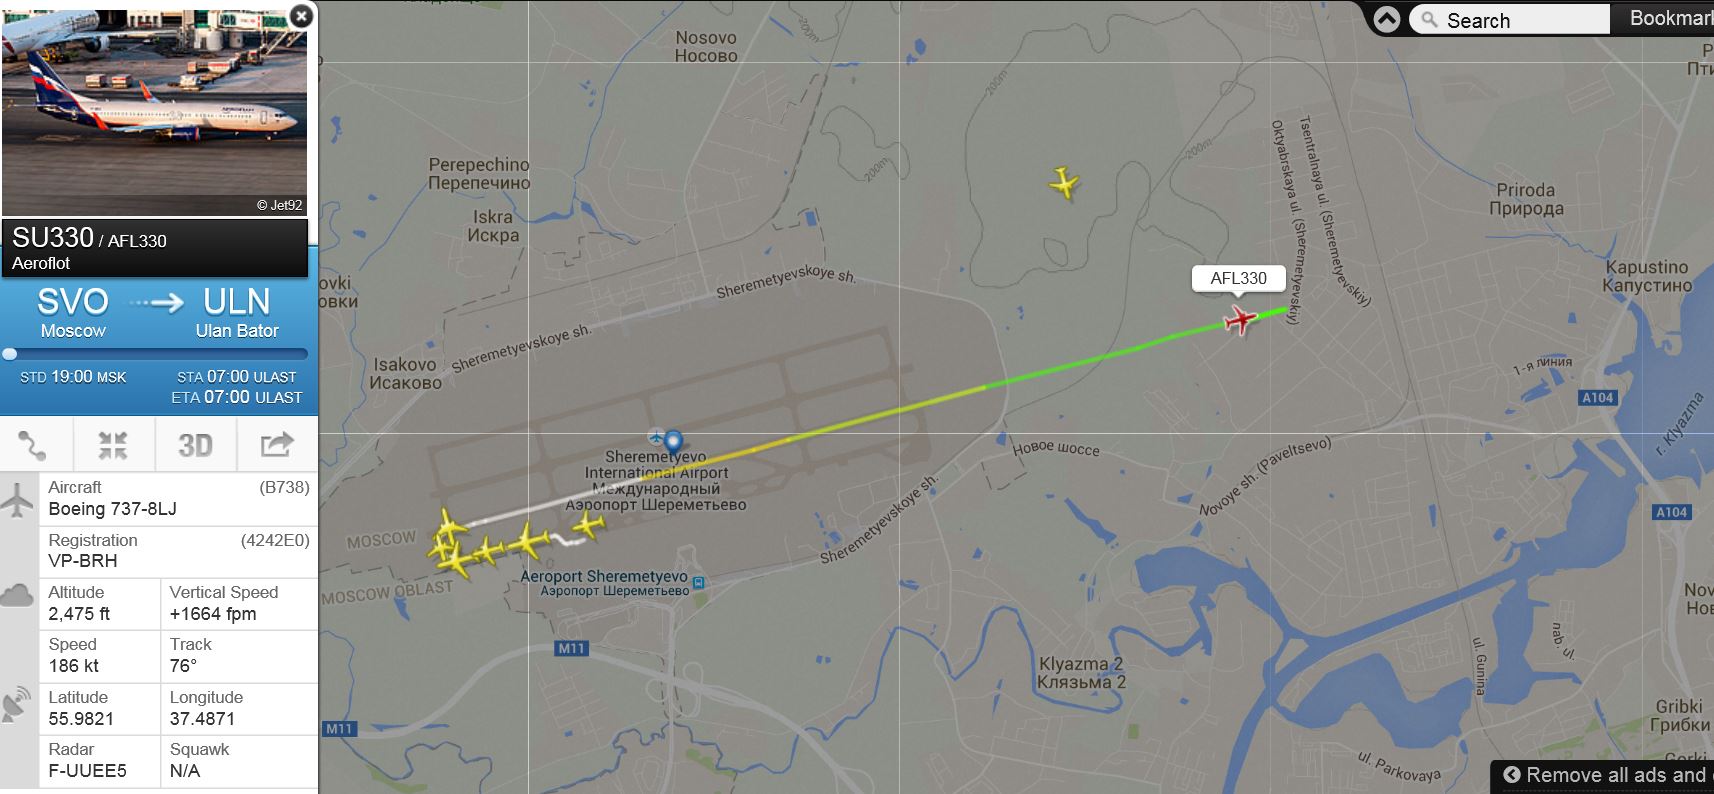Click the Search input field

[x=1509, y=20]
